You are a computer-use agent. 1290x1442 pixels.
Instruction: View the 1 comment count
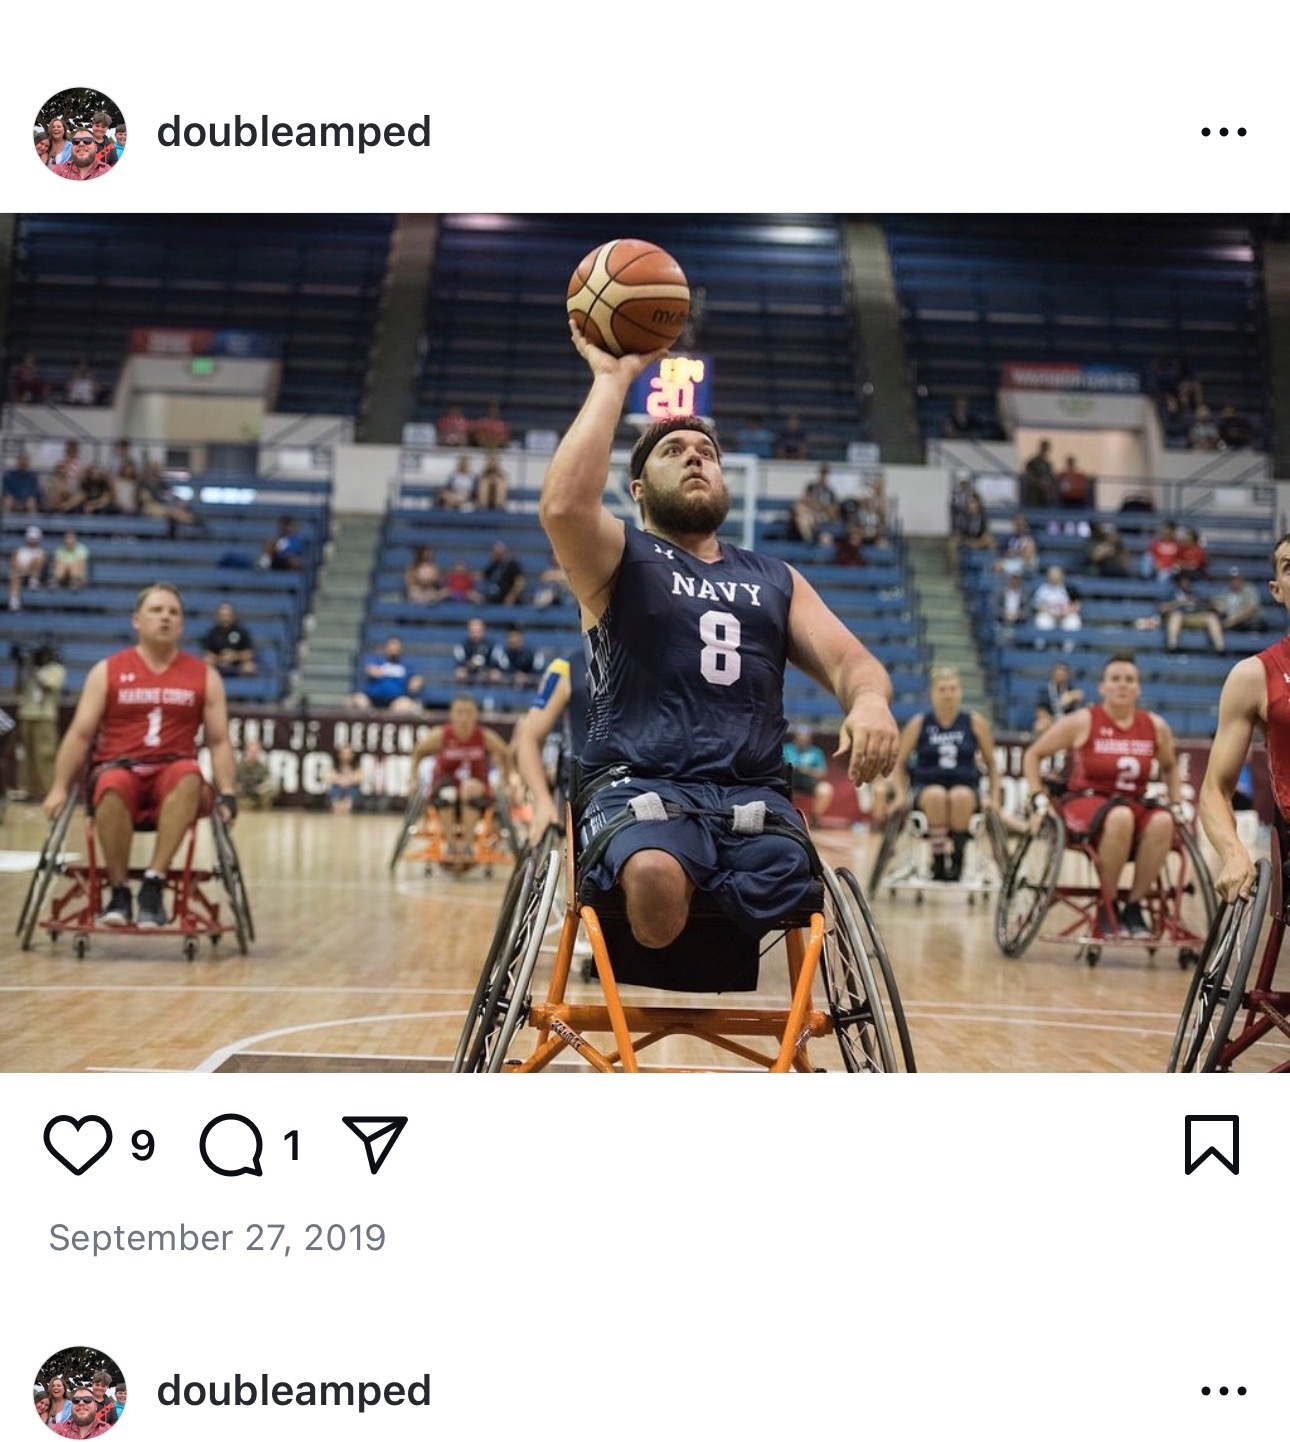291,1145
